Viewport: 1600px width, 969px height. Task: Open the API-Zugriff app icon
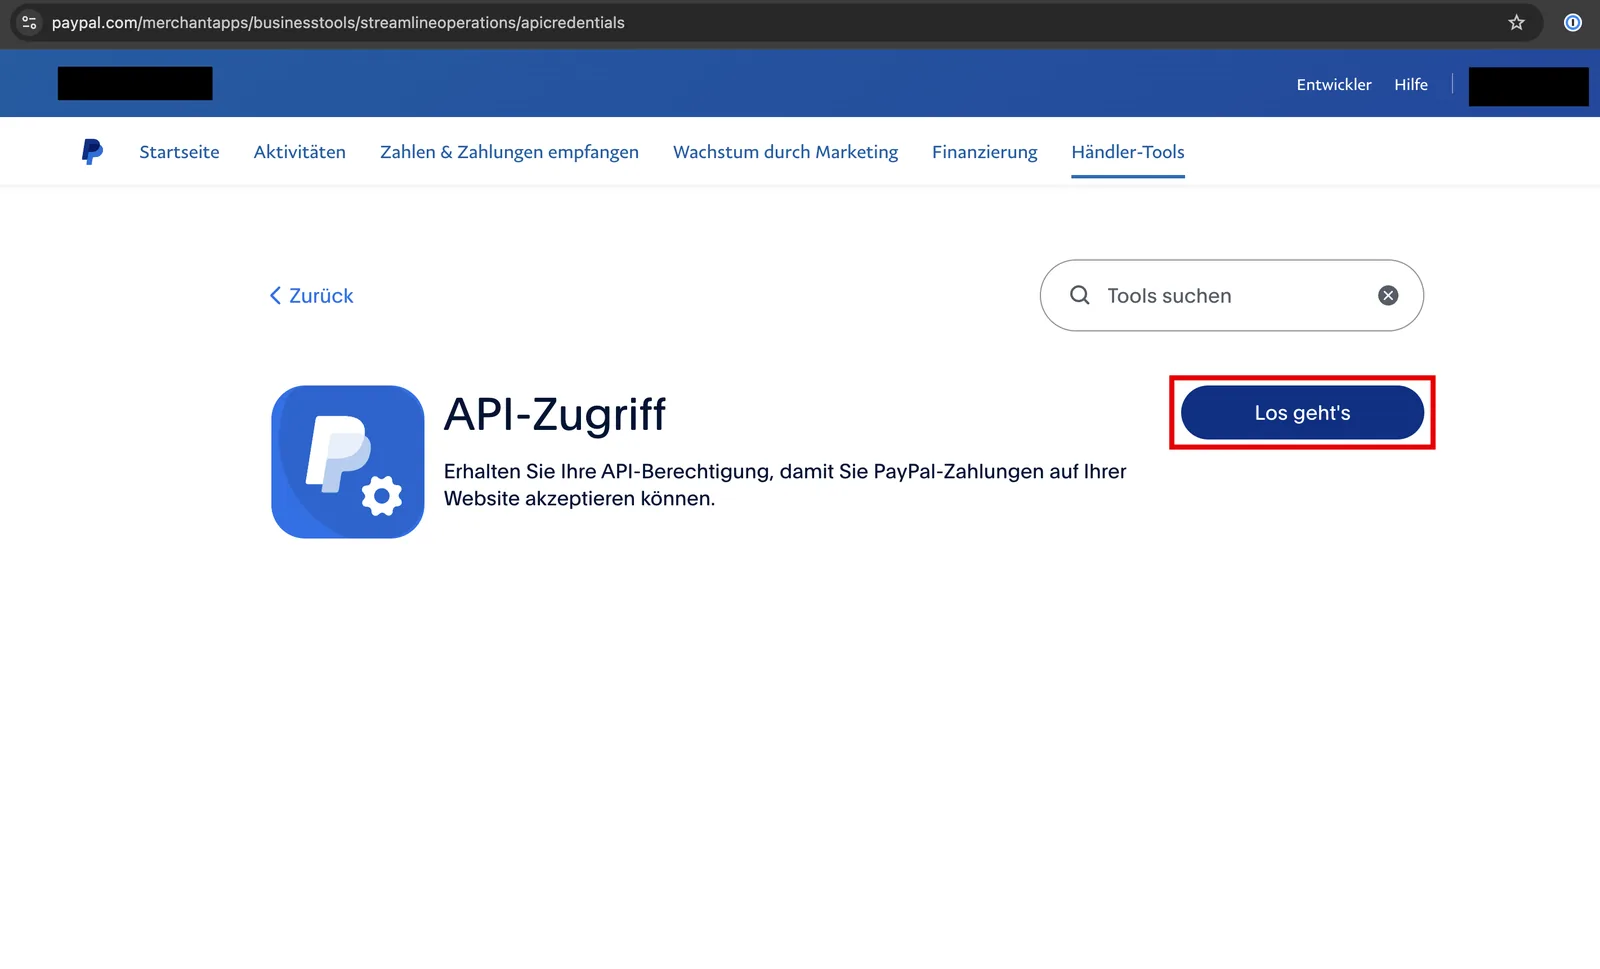[348, 462]
